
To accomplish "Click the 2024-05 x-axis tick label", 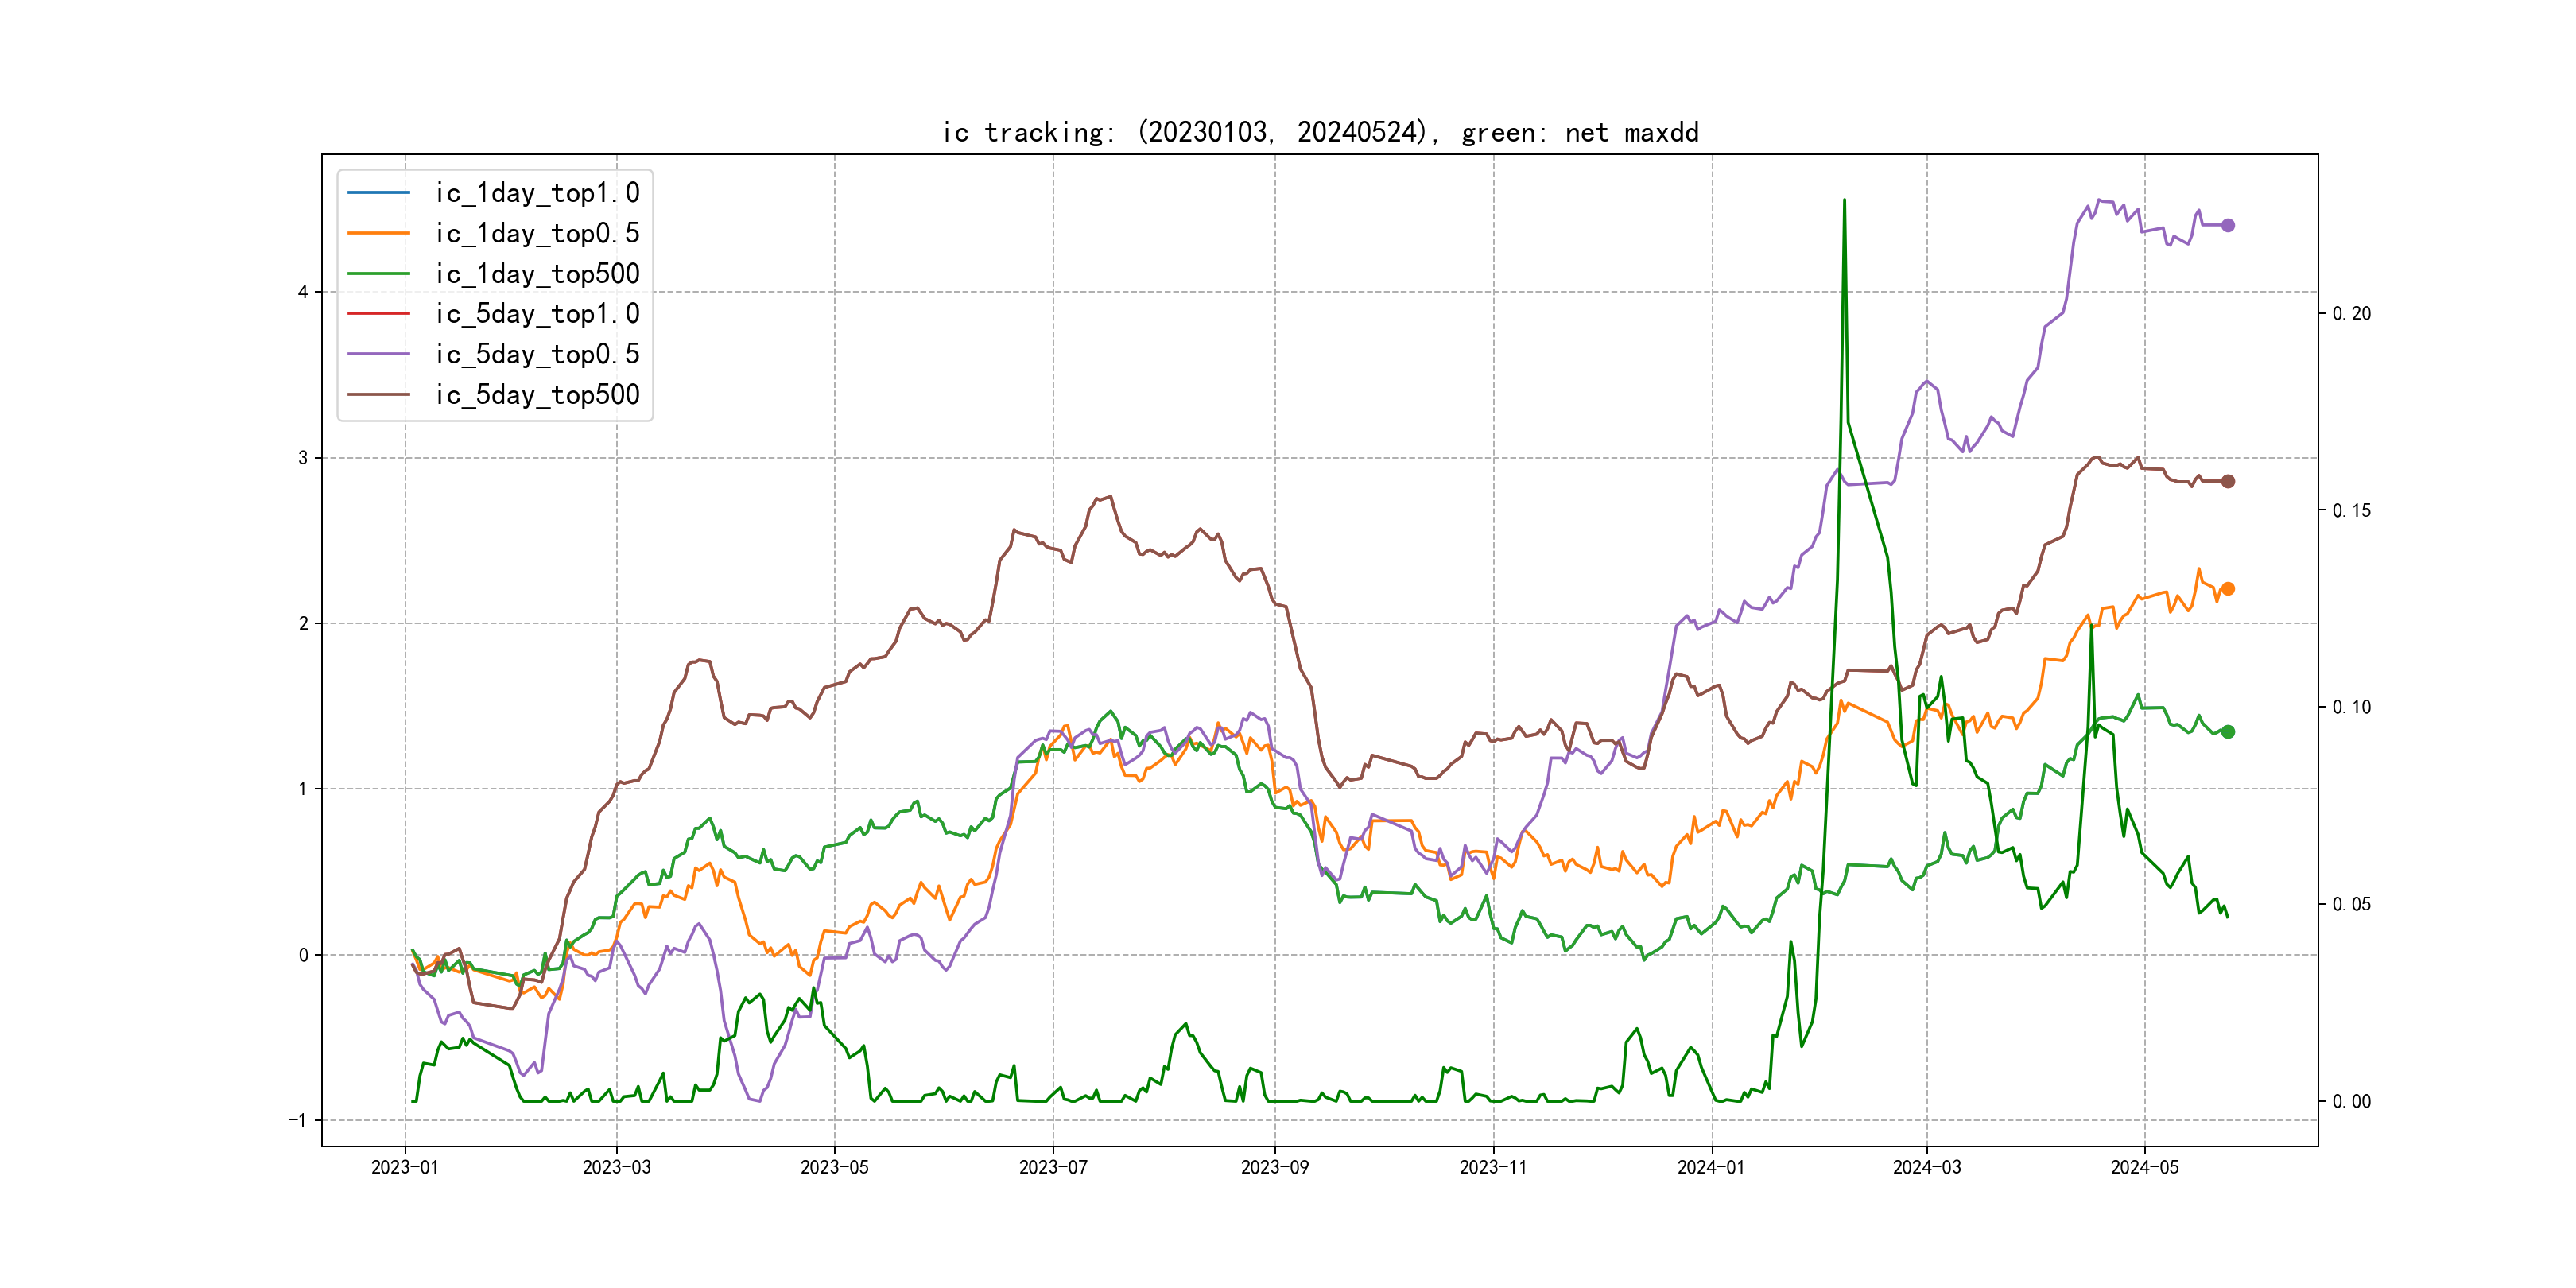I will pos(2144,1167).
